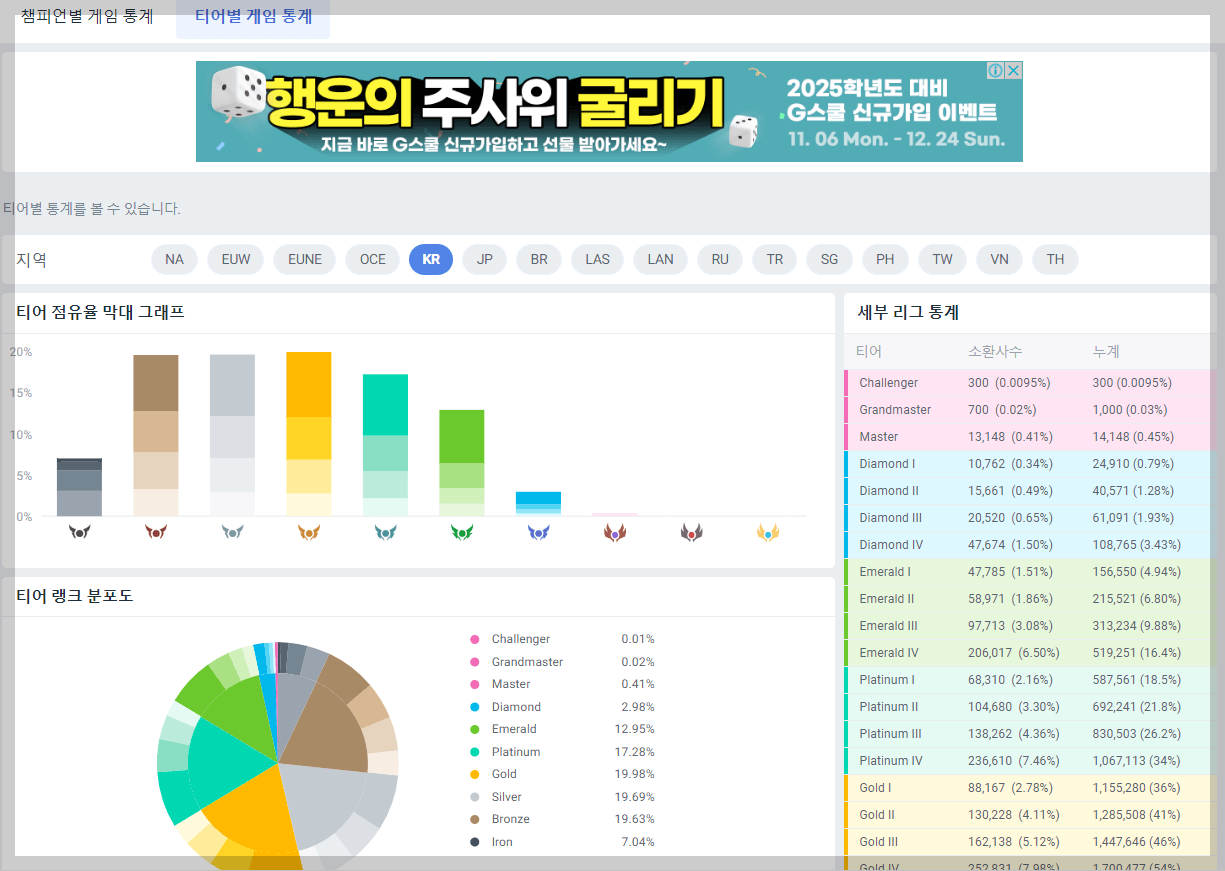This screenshot has height=871, width=1225.
Task: Click the Diamond rank emblem icon
Action: [x=539, y=532]
